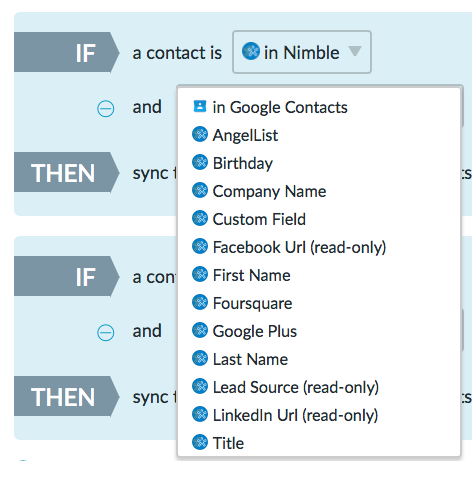Click the Nimble icon next to Company Name
Viewport: 472px width, 502px height.
tap(200, 190)
